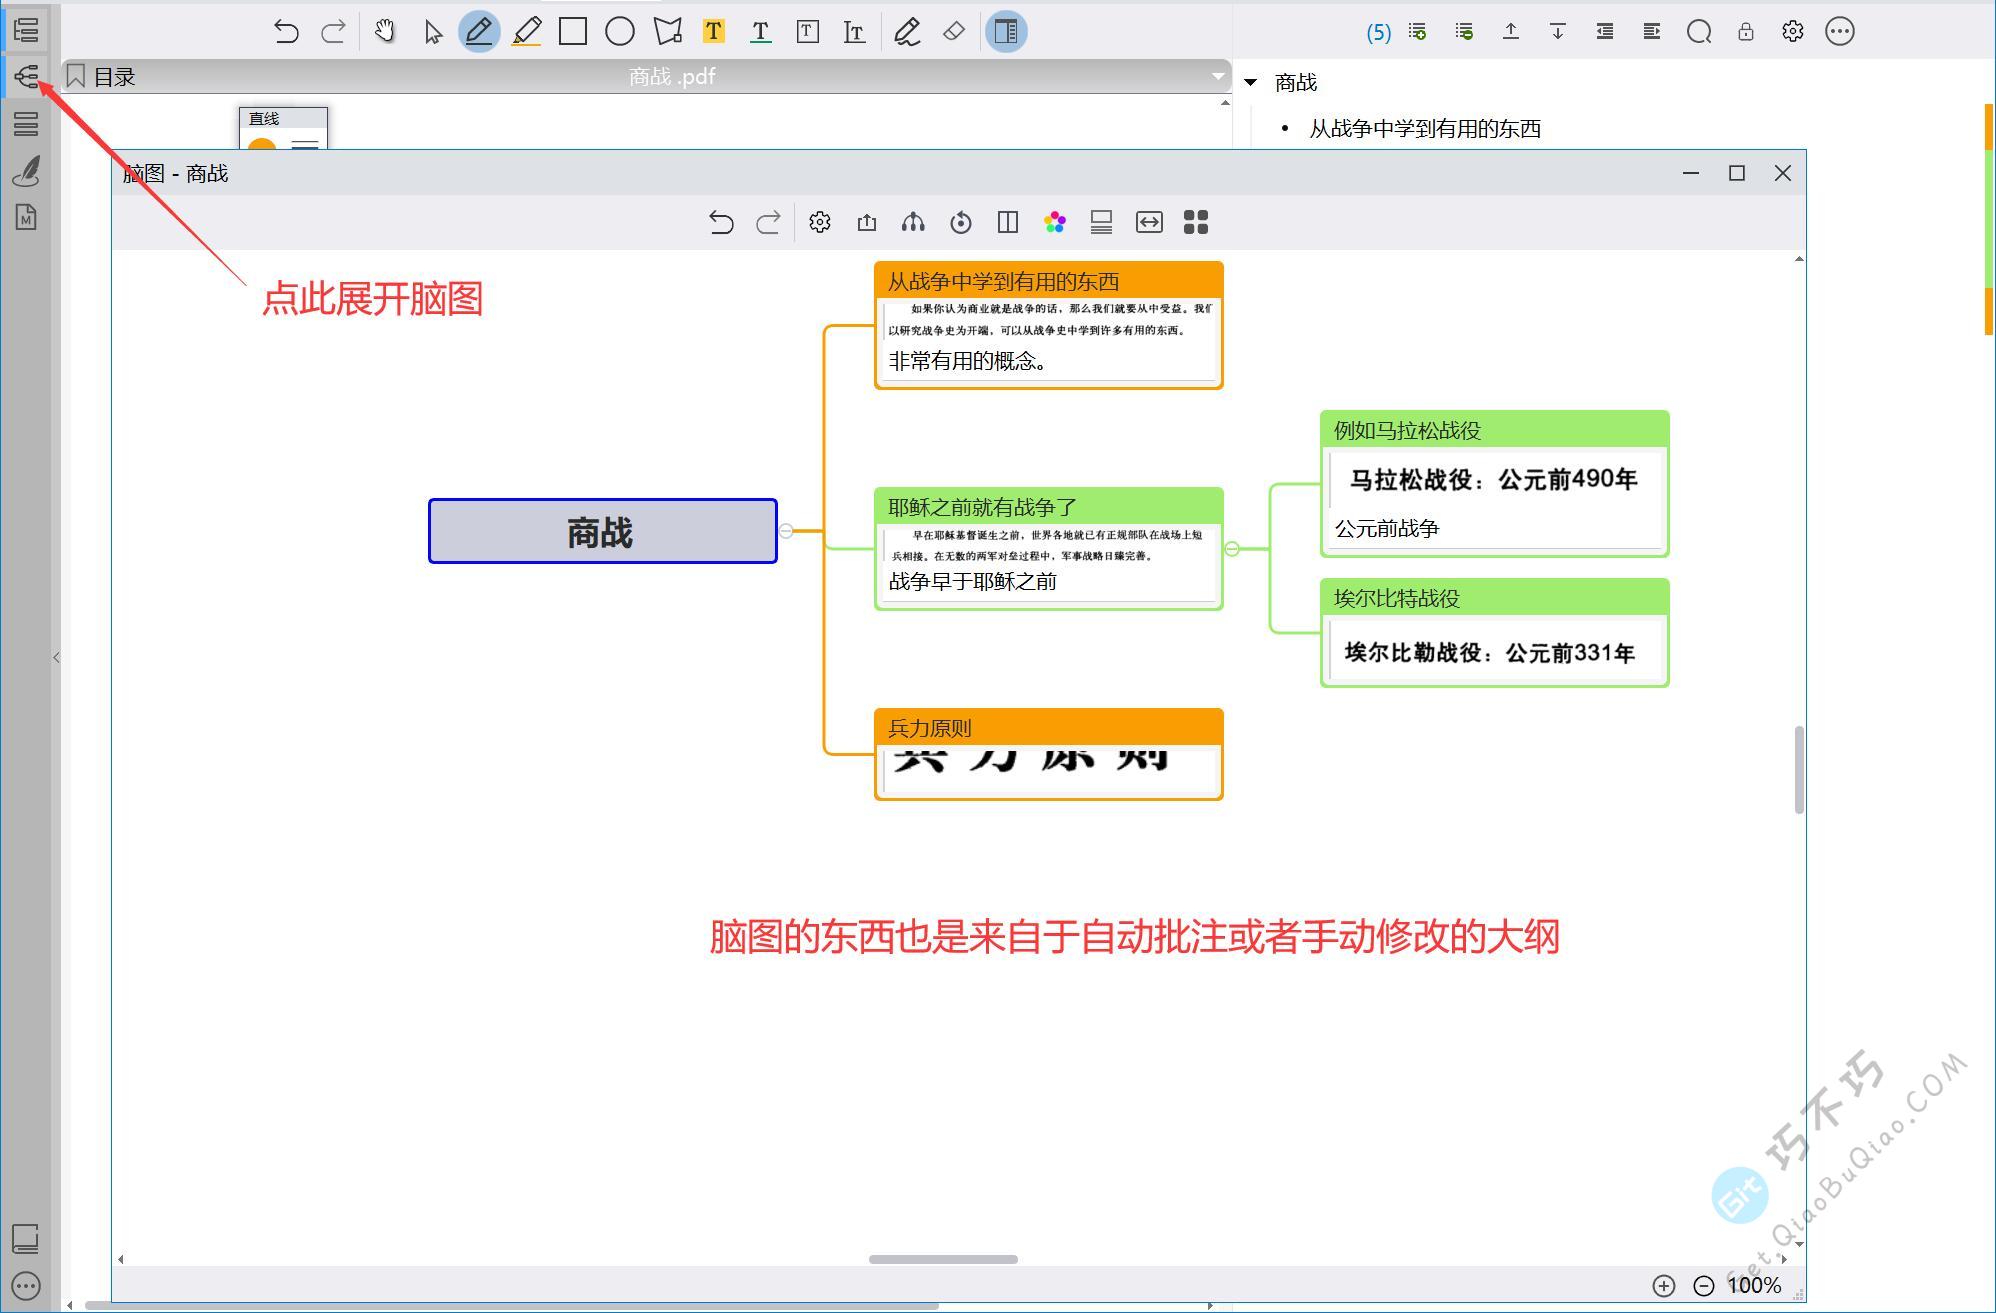Collapse children of 耶稣之前就有战争了 node

tap(1232, 549)
